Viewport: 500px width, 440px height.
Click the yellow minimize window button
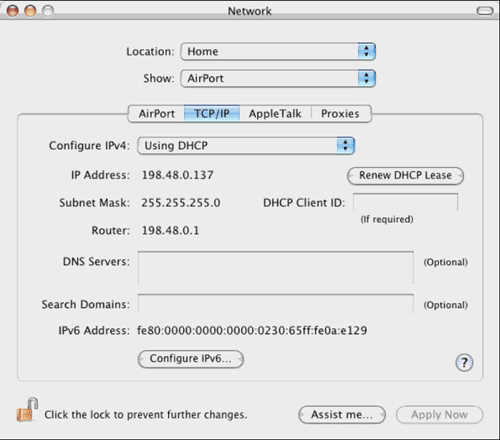point(30,11)
